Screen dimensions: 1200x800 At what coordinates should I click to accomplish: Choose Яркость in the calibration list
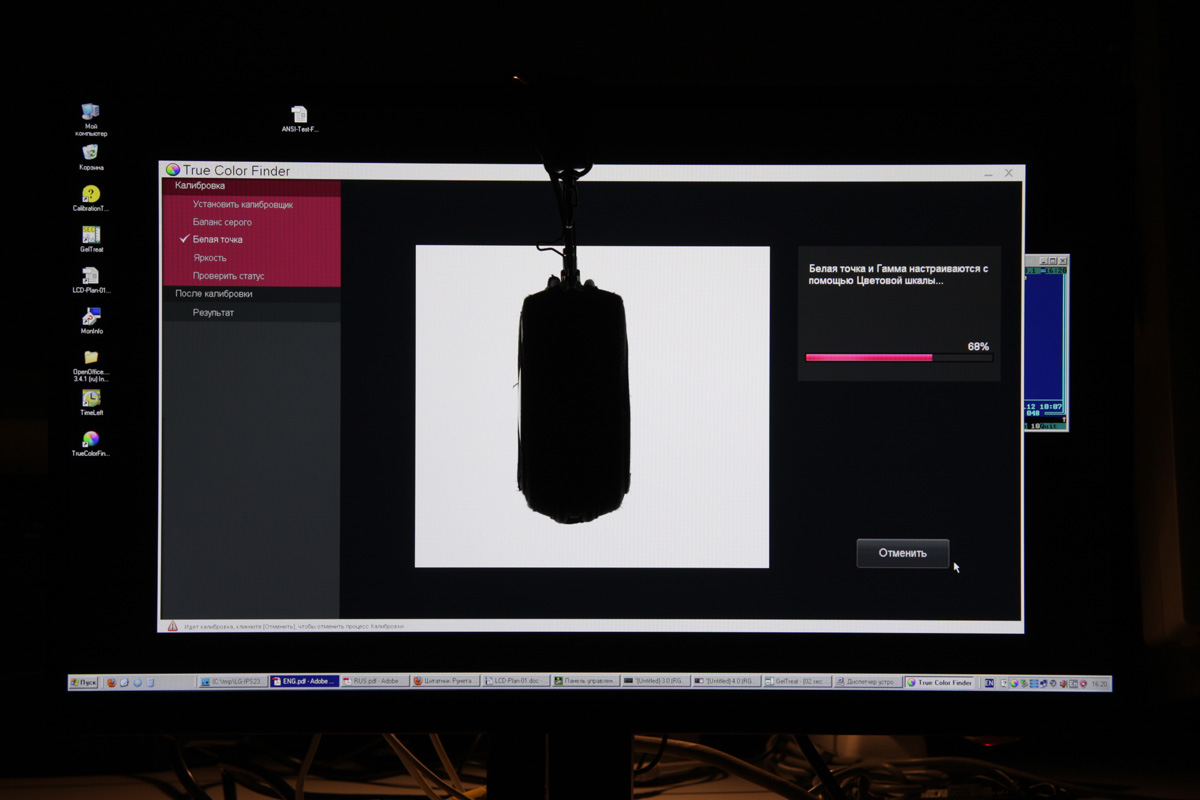(210, 258)
